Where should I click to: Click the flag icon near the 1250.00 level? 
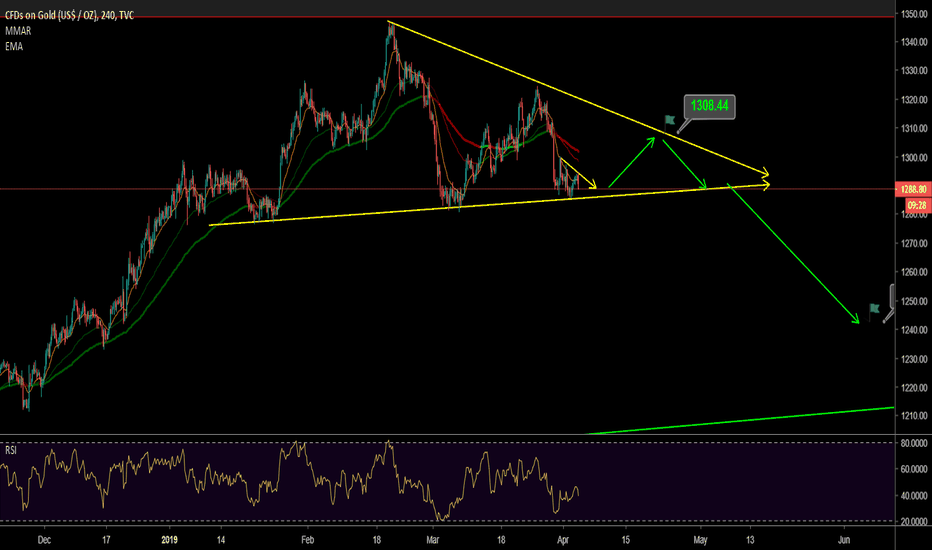pyautogui.click(x=874, y=309)
